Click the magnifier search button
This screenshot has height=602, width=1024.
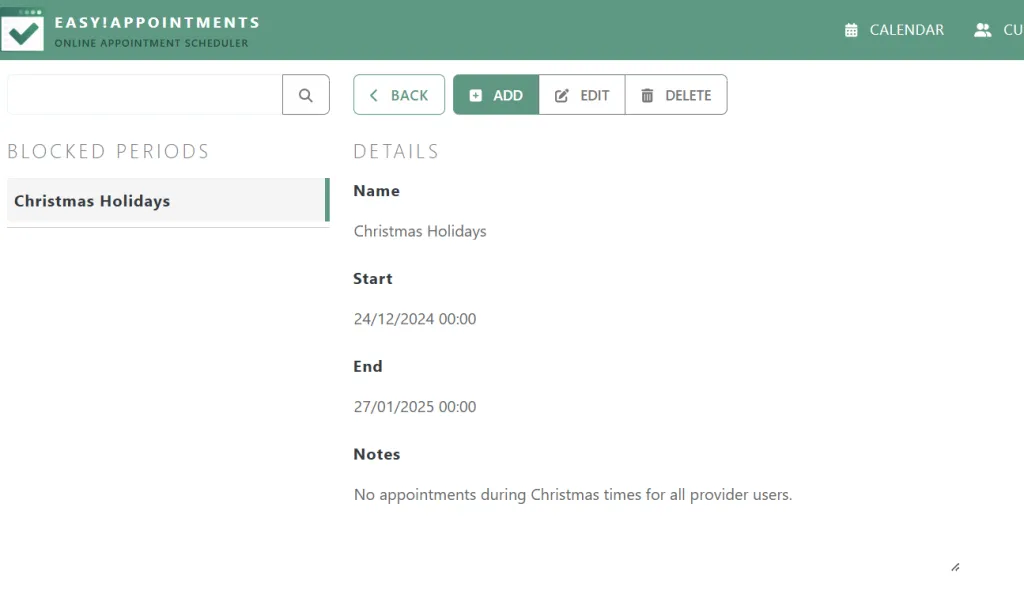306,95
